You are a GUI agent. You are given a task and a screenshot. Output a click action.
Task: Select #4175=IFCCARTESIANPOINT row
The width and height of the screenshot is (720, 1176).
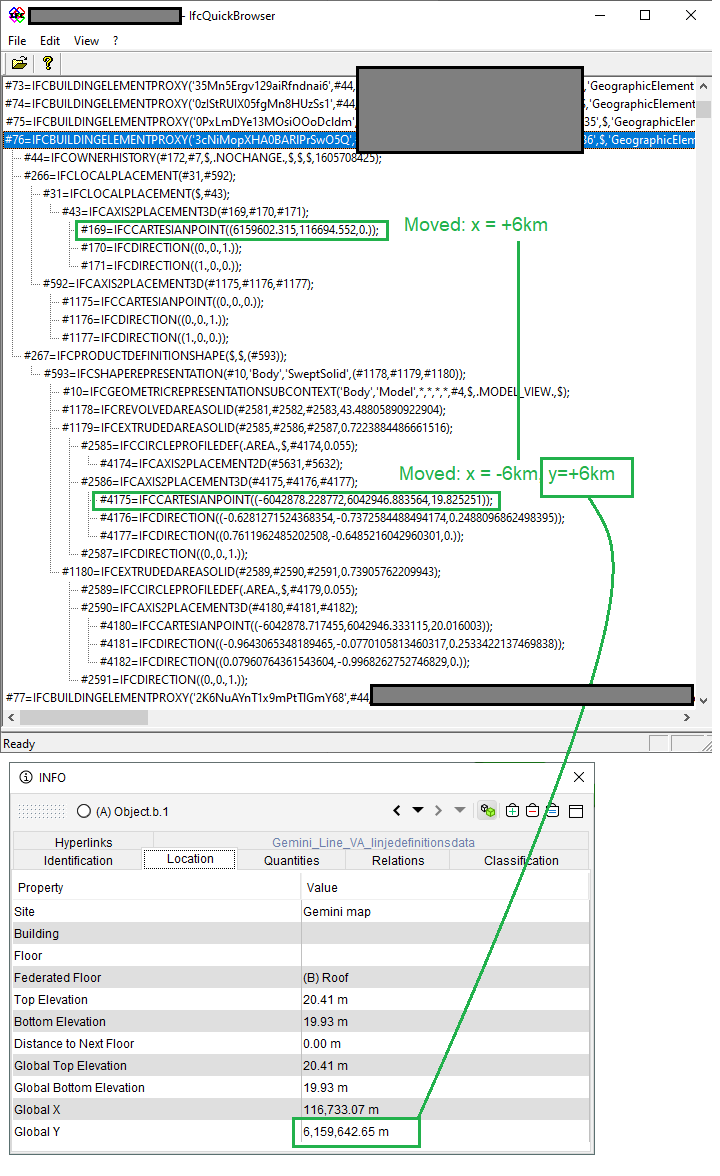pyautogui.click(x=296, y=500)
